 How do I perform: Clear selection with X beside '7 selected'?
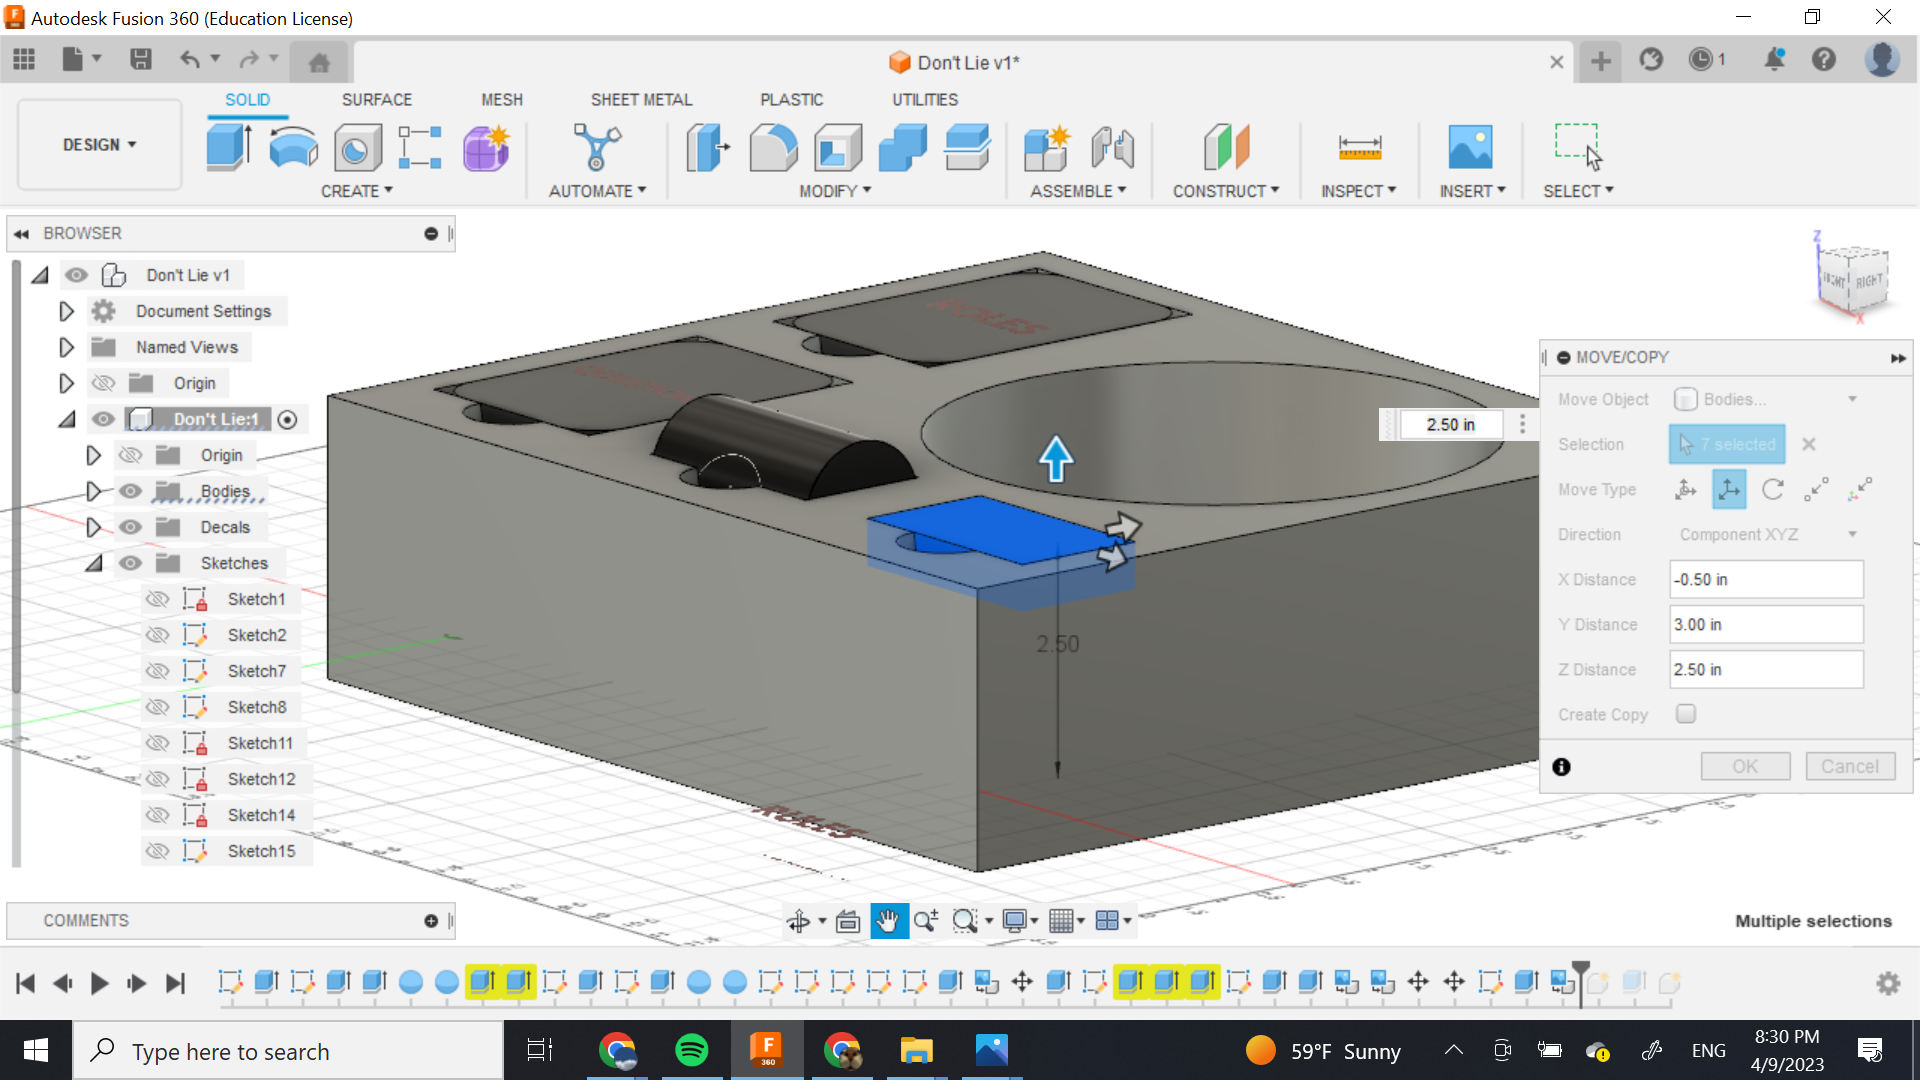click(1809, 444)
